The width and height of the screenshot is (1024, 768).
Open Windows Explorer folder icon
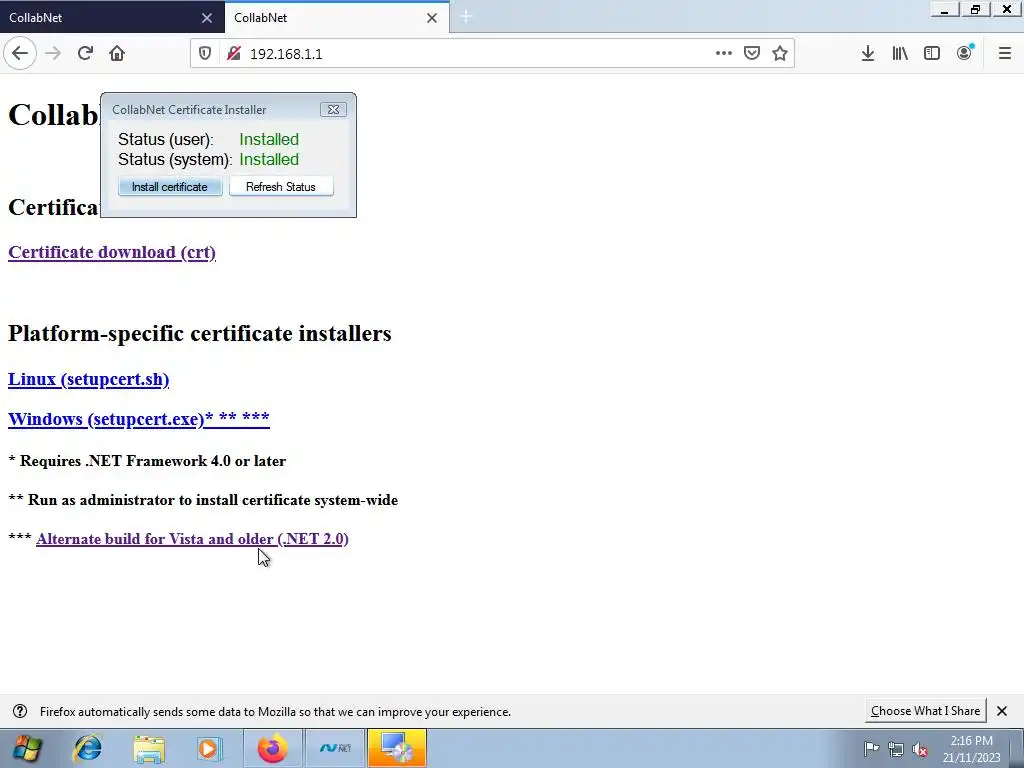click(x=149, y=748)
